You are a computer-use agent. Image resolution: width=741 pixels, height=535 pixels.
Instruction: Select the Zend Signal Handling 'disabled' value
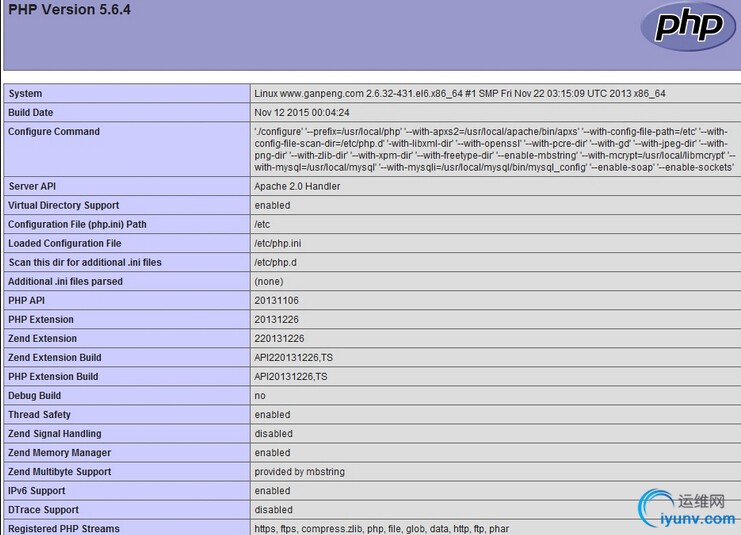274,433
